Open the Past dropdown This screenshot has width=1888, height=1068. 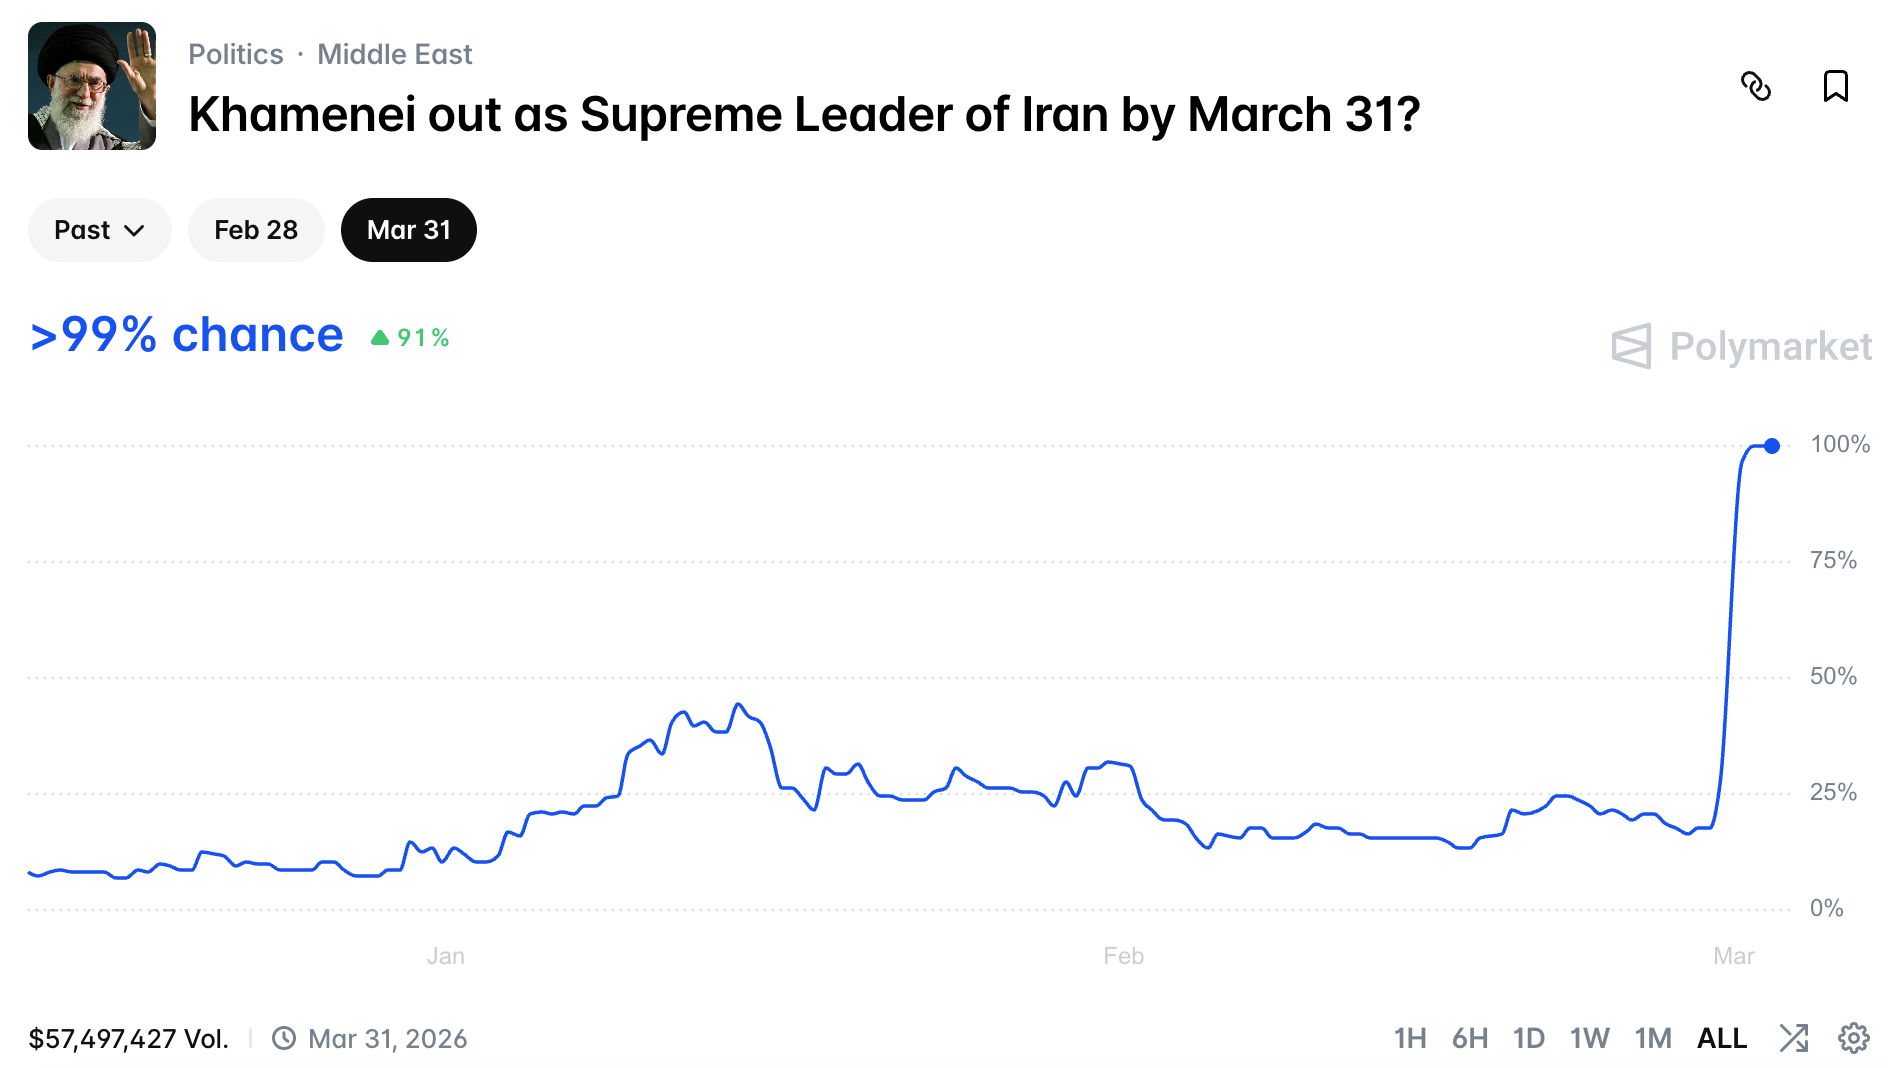pos(99,229)
